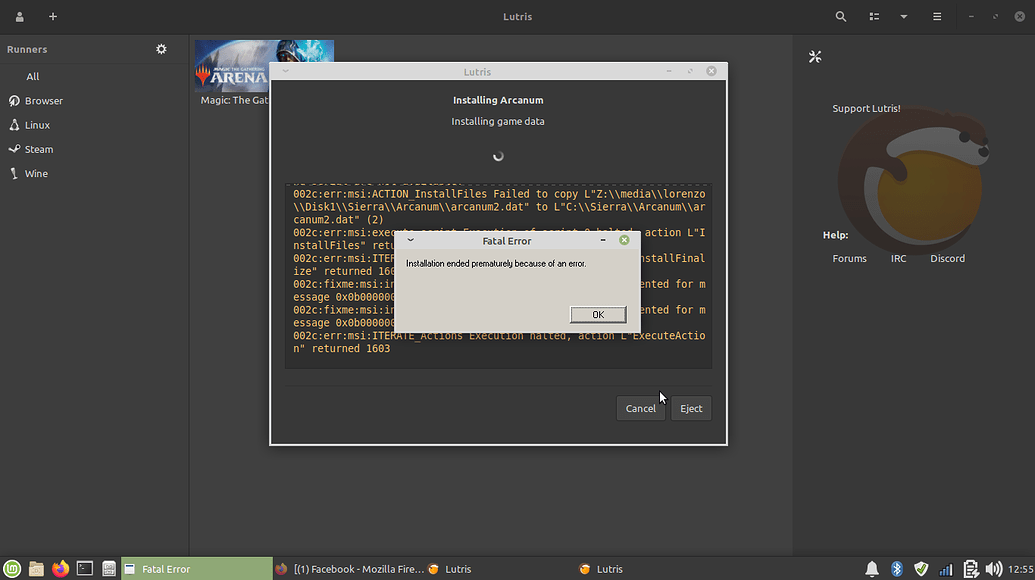The width and height of the screenshot is (1035, 580).
Task: Open clipboard notes tray icon
Action: [x=970, y=569]
